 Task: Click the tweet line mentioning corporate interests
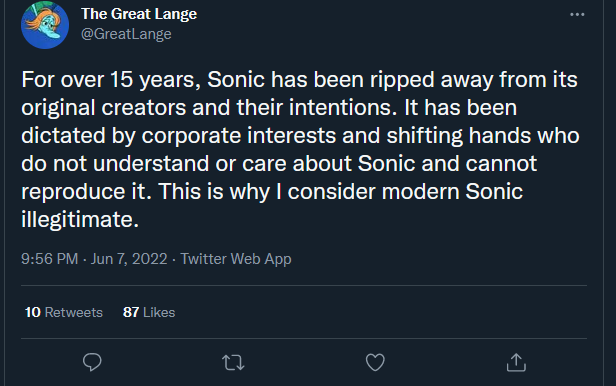pos(300,135)
